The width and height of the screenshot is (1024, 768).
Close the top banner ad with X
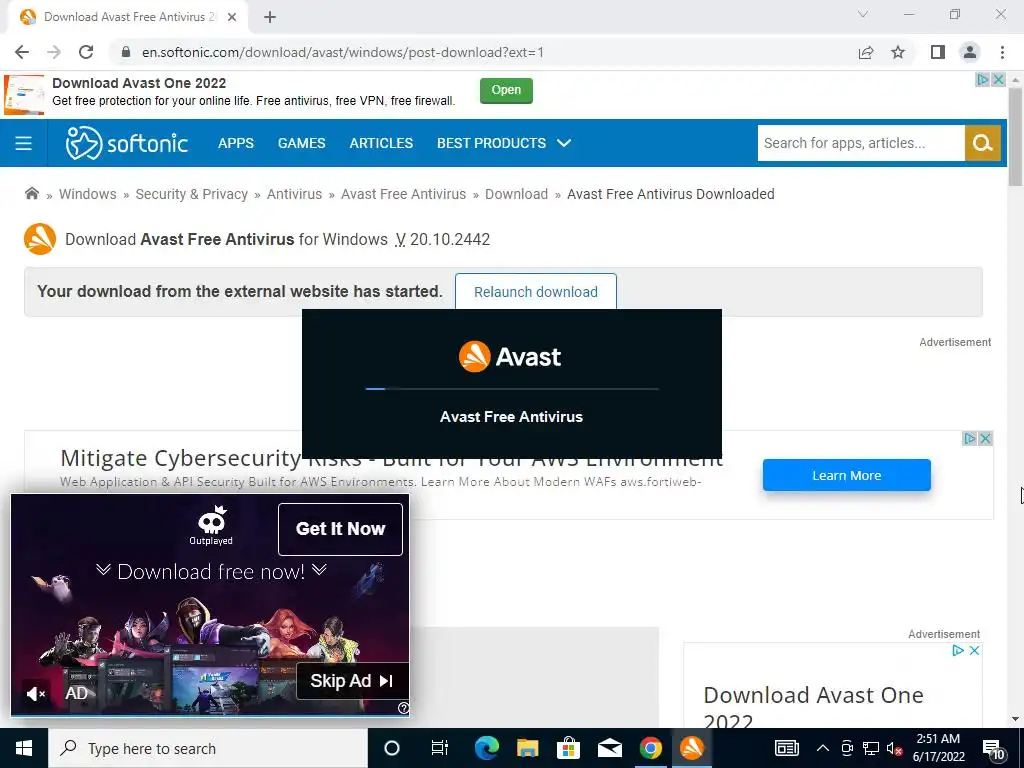(x=998, y=80)
